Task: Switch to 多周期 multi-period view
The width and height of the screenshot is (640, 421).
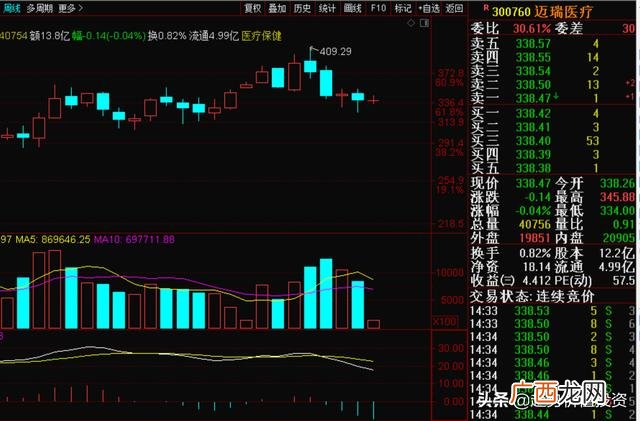Action: (x=40, y=8)
